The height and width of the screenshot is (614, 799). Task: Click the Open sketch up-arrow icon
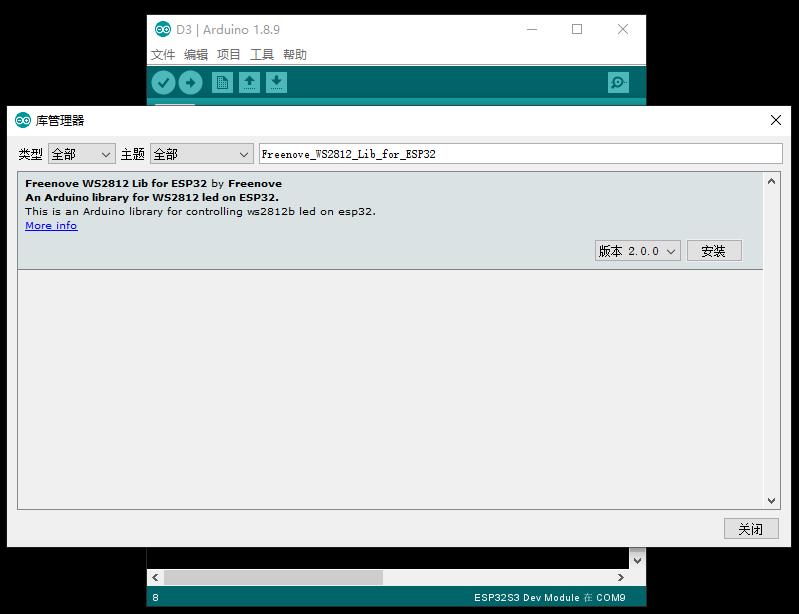point(249,83)
